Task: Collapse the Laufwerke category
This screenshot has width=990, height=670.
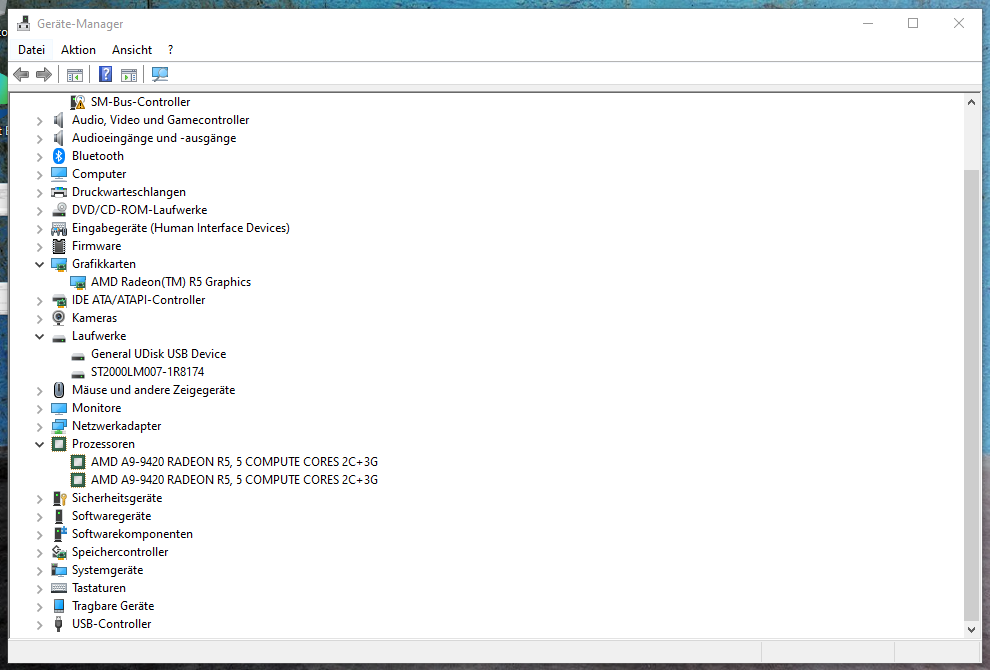Action: [39, 336]
